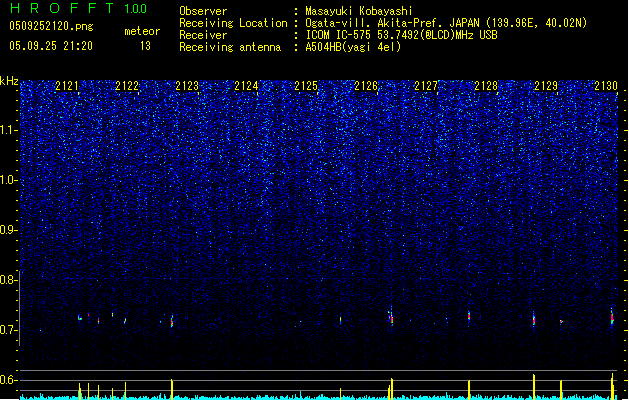
Task: Click the 2129 time marker
Action: 546,86
